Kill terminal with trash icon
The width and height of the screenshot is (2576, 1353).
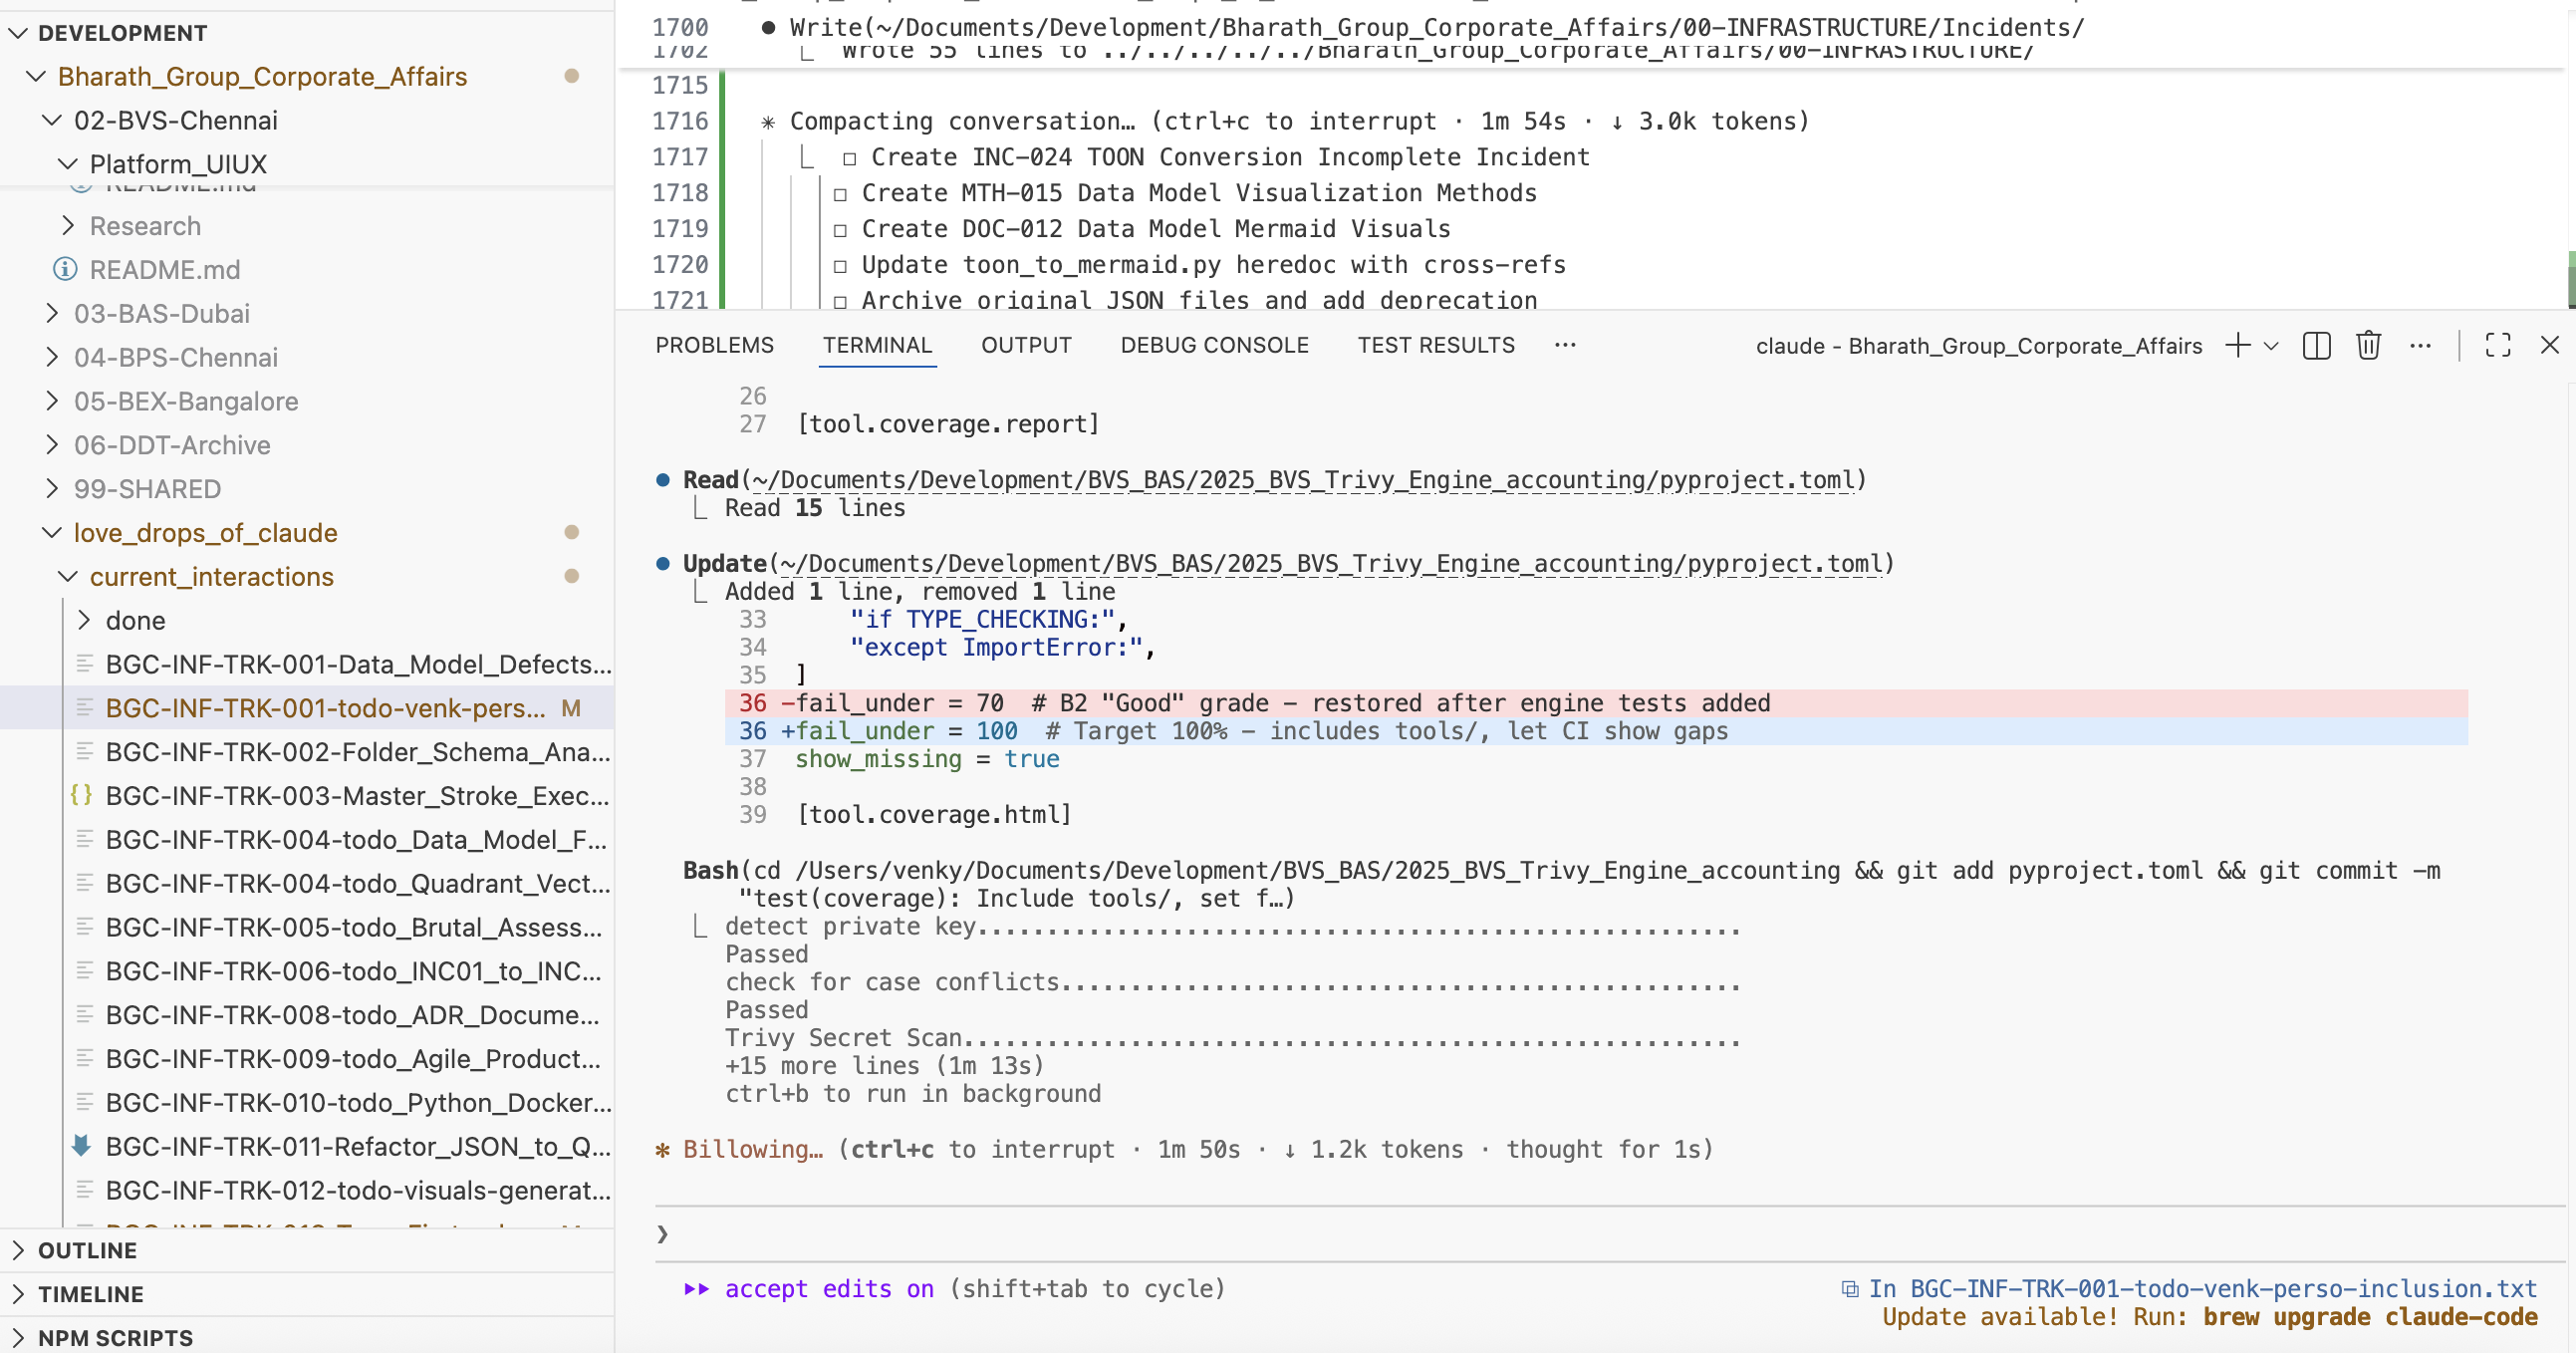(2368, 346)
